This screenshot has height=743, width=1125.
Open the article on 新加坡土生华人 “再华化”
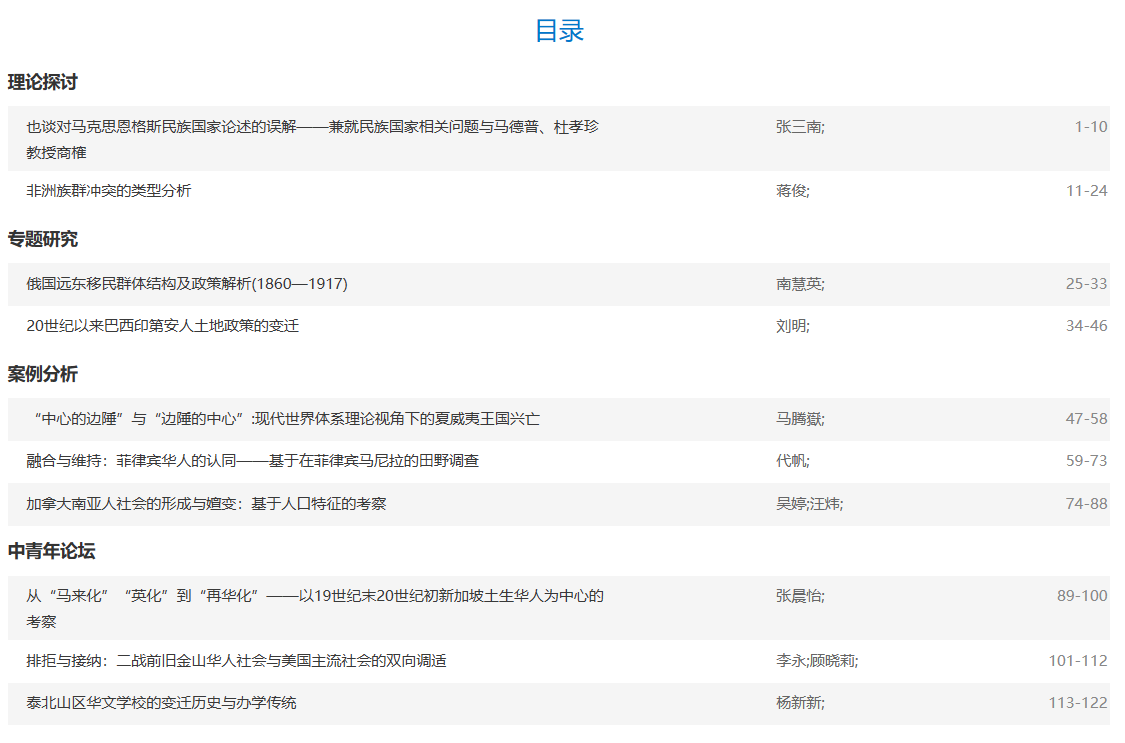coord(314,597)
